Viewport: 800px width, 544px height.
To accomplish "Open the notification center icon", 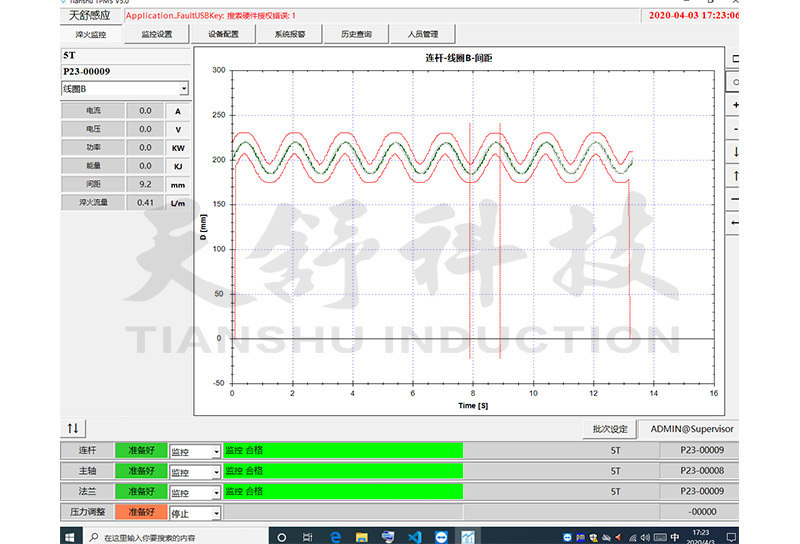I will 731,537.
